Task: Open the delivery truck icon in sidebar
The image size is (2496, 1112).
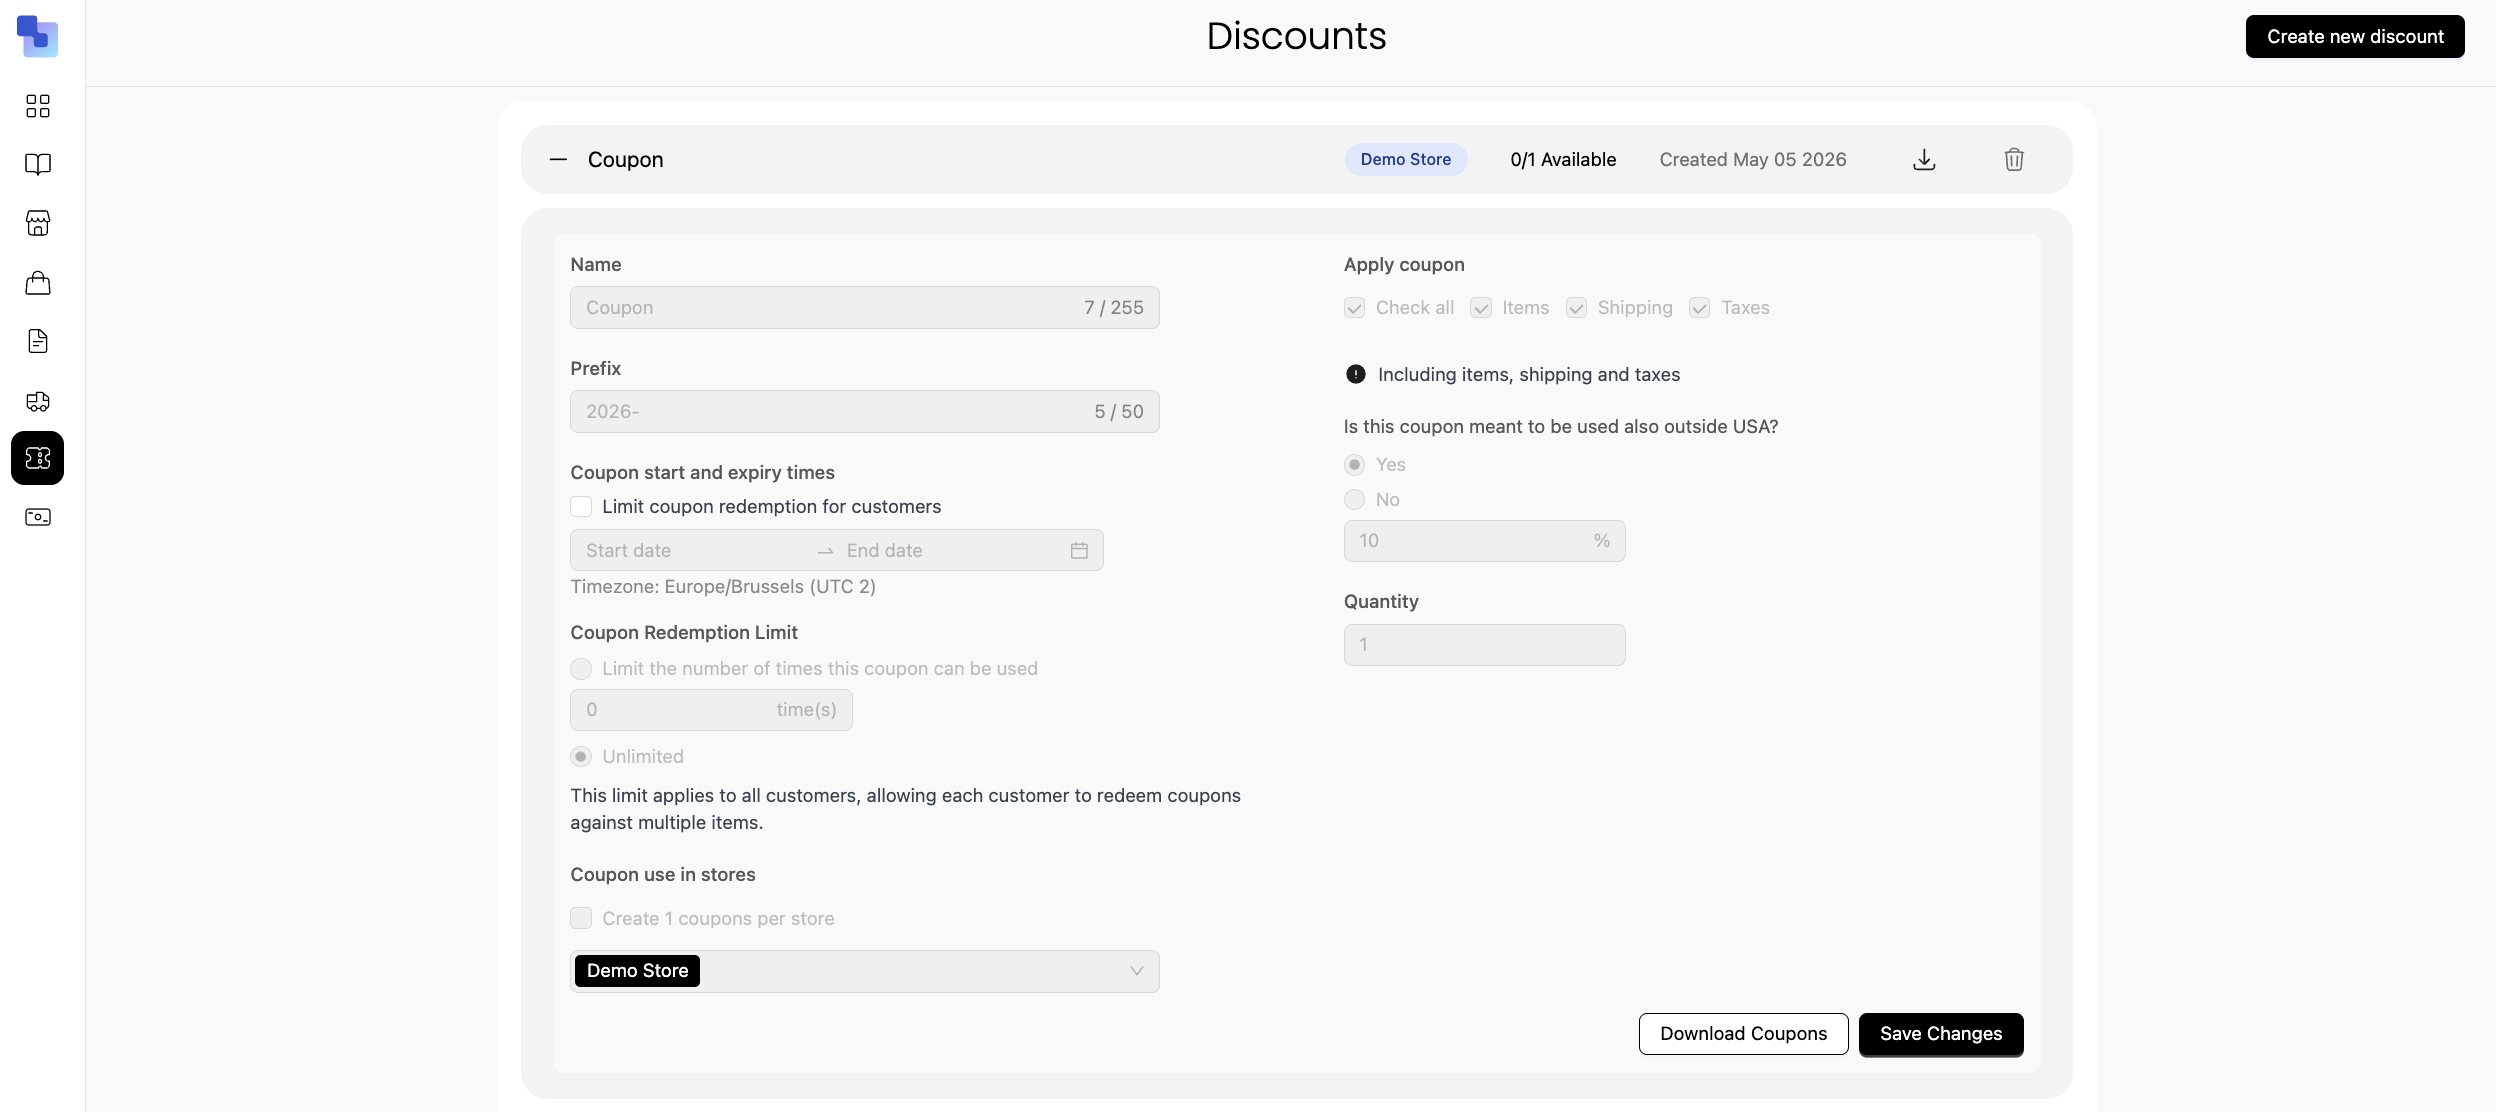Action: [x=38, y=401]
